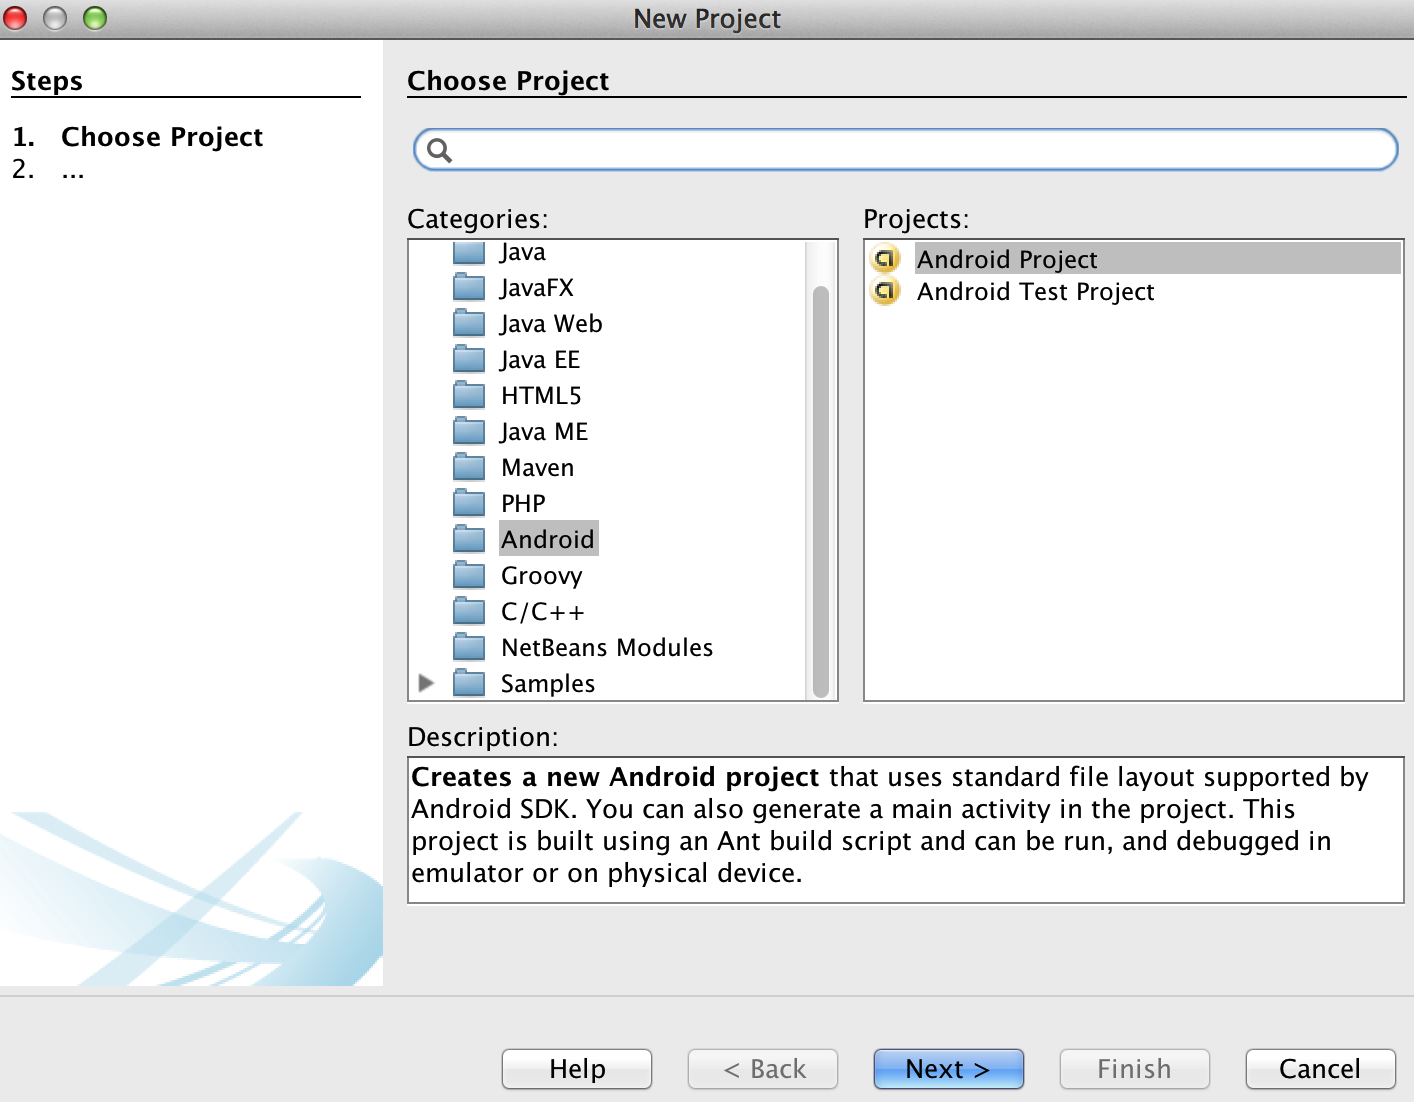Click the HTML5 folder icon
Viewport: 1414px width, 1102px height.
(469, 396)
